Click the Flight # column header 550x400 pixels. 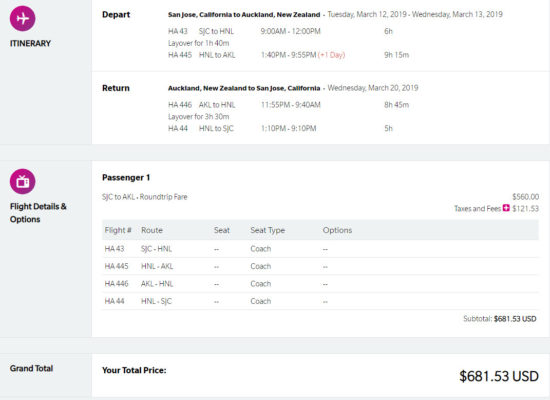118,230
